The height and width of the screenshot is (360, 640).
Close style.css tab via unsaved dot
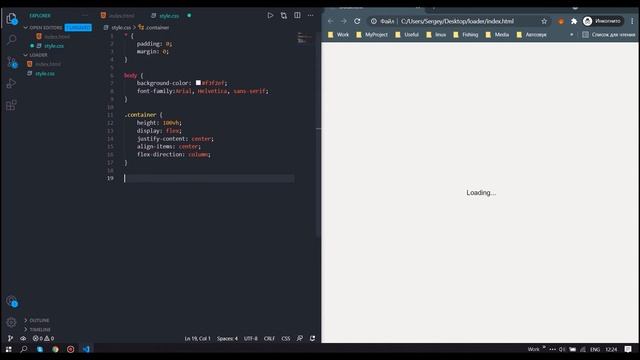coord(189,16)
